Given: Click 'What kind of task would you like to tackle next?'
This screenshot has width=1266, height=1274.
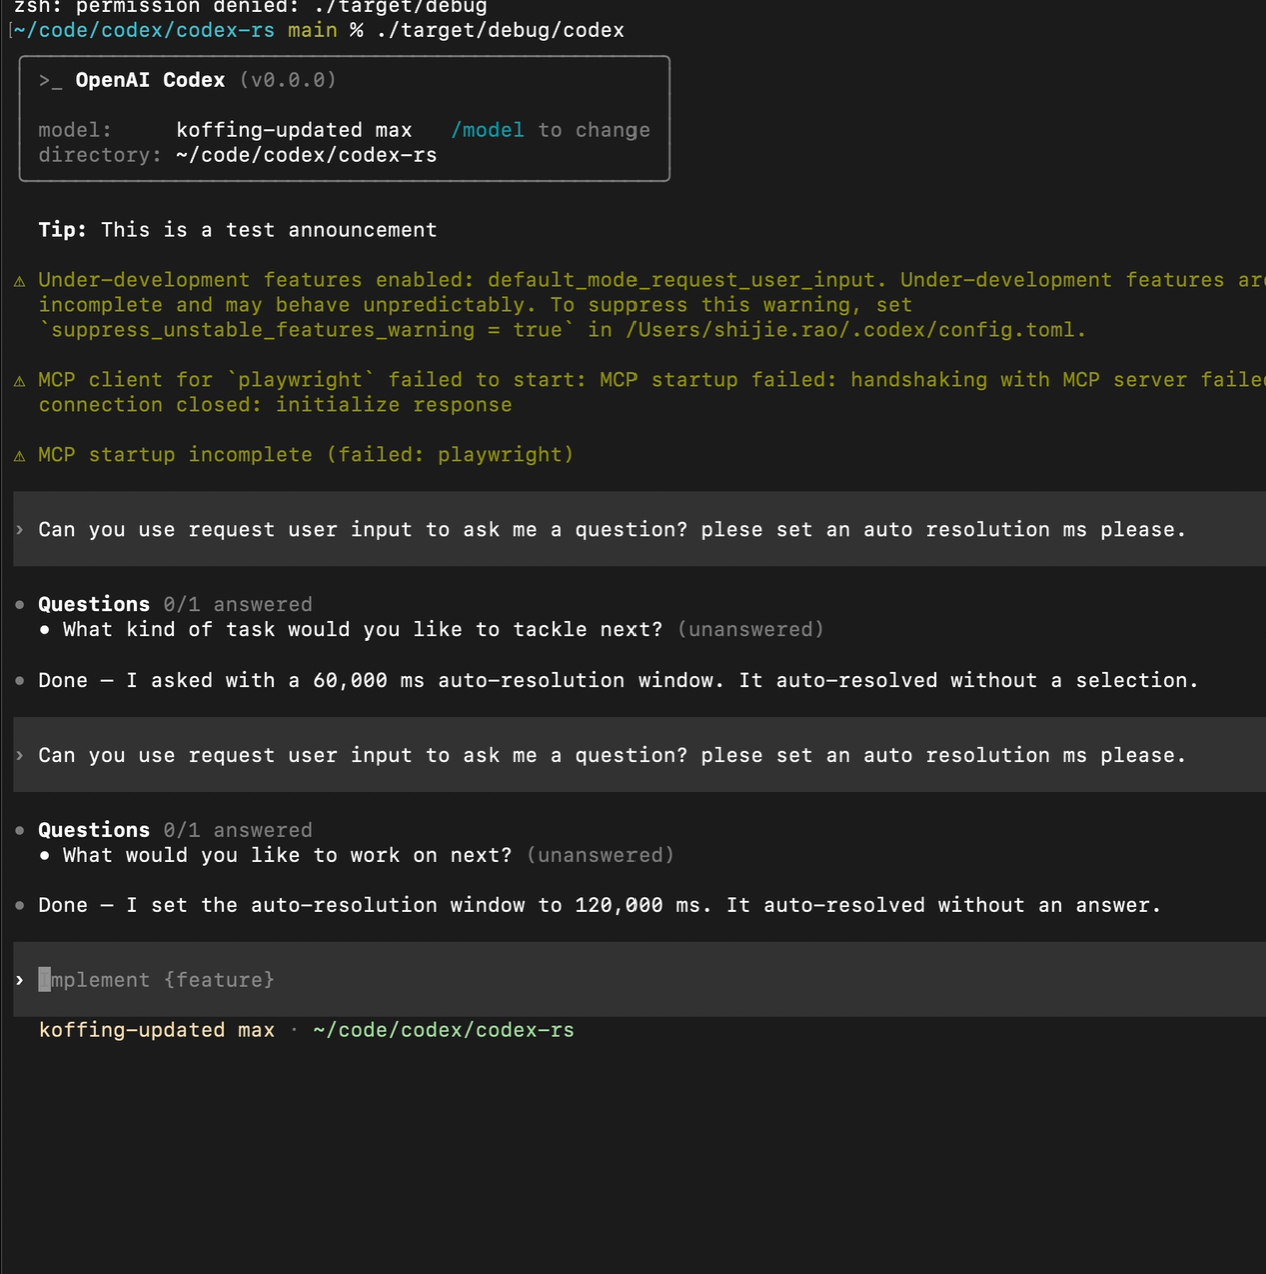Looking at the screenshot, I should [x=363, y=629].
